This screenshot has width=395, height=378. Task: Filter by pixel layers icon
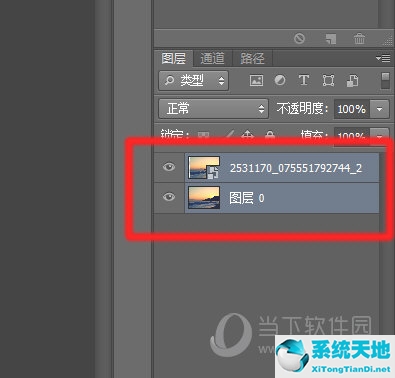pyautogui.click(x=256, y=80)
